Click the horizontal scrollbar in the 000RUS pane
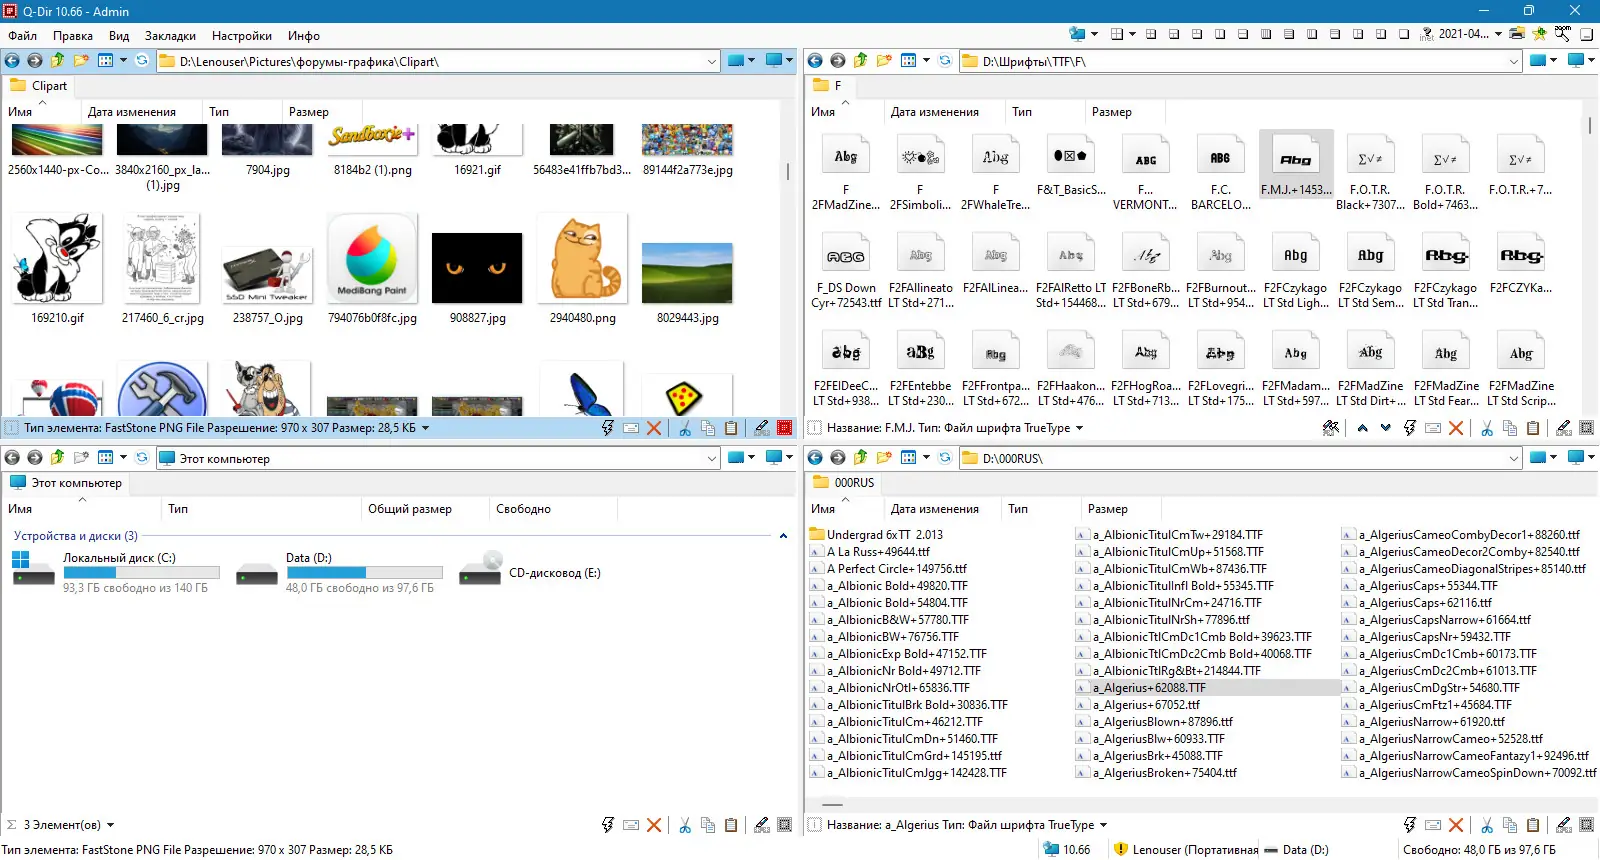1600x860 pixels. [x=832, y=804]
